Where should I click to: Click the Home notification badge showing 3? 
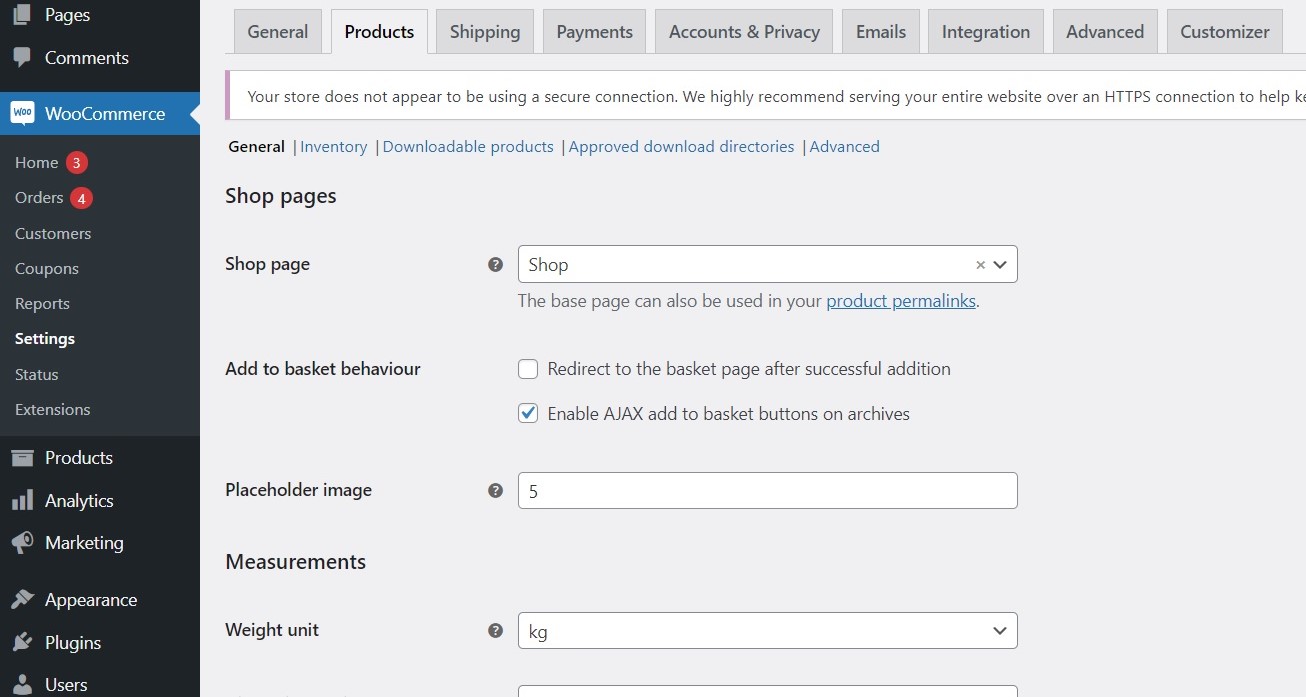click(x=77, y=162)
